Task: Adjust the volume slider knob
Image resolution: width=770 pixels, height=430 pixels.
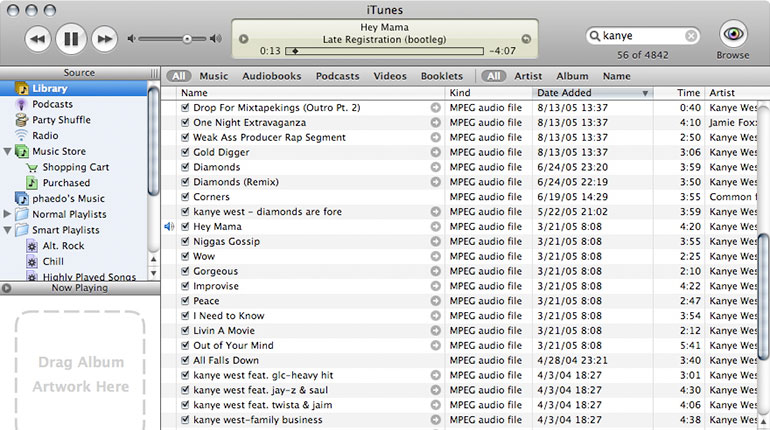Action: pos(187,39)
